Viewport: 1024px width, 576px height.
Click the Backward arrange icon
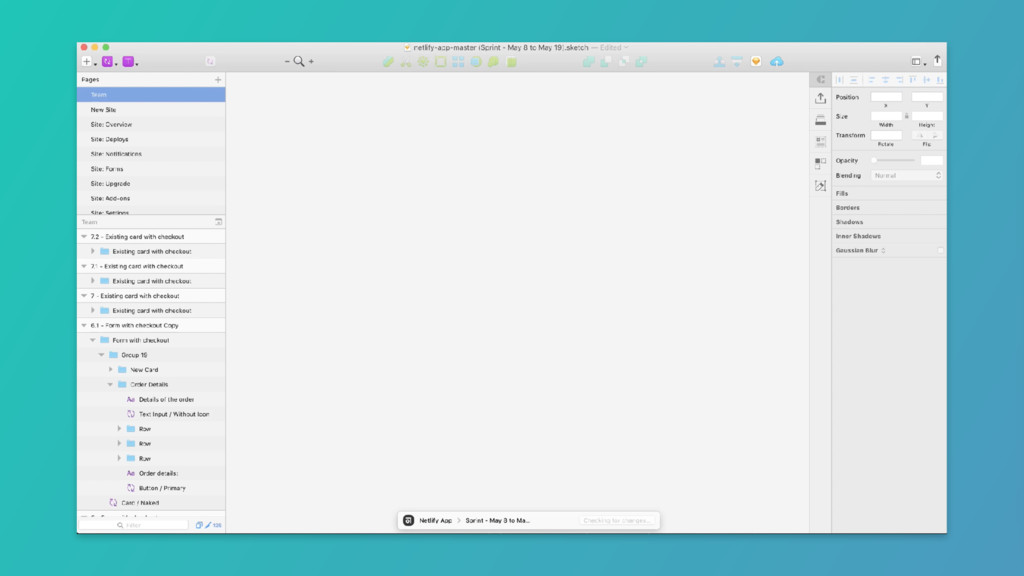pyautogui.click(x=737, y=61)
